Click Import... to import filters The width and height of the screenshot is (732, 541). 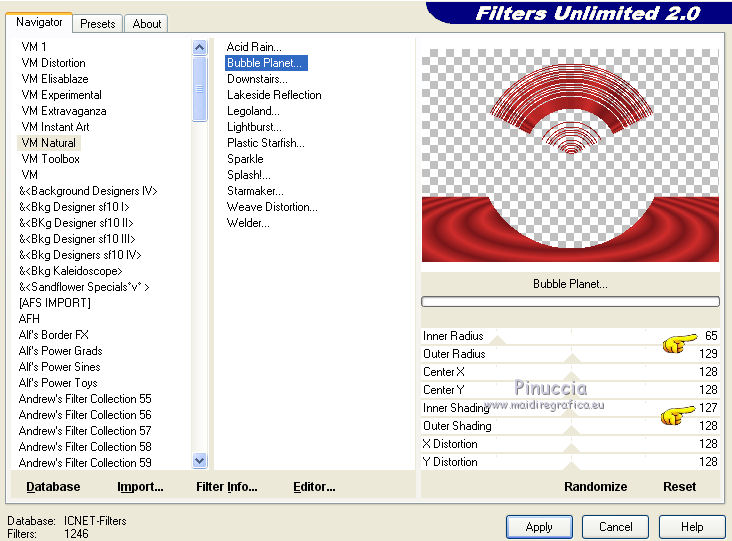140,487
